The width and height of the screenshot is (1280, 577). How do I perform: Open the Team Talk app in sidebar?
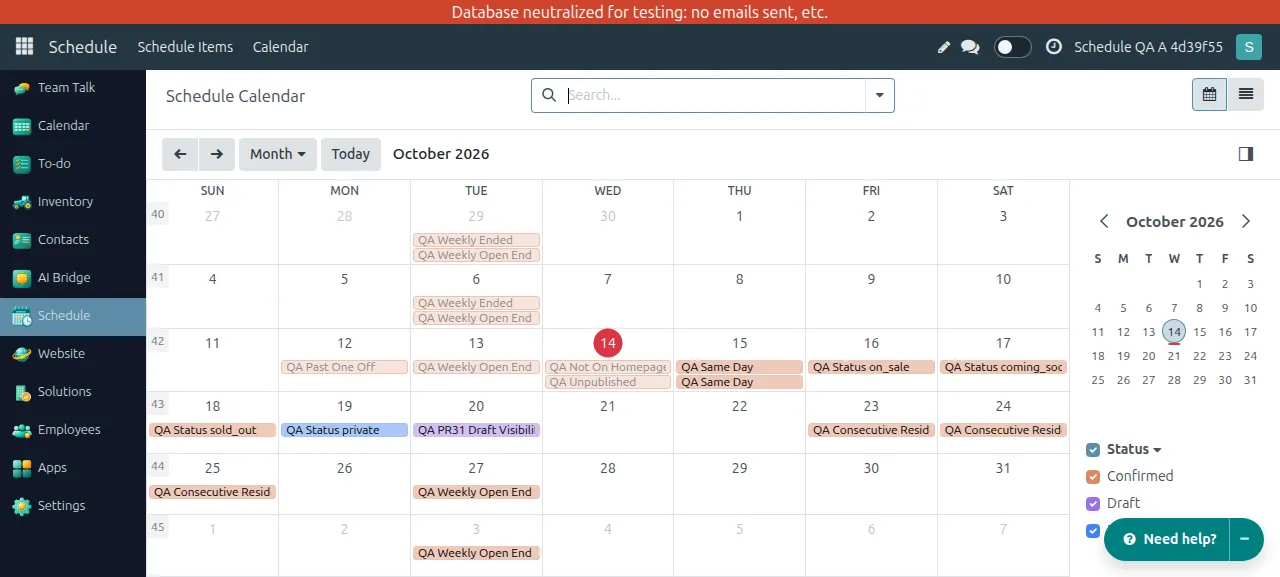click(73, 88)
